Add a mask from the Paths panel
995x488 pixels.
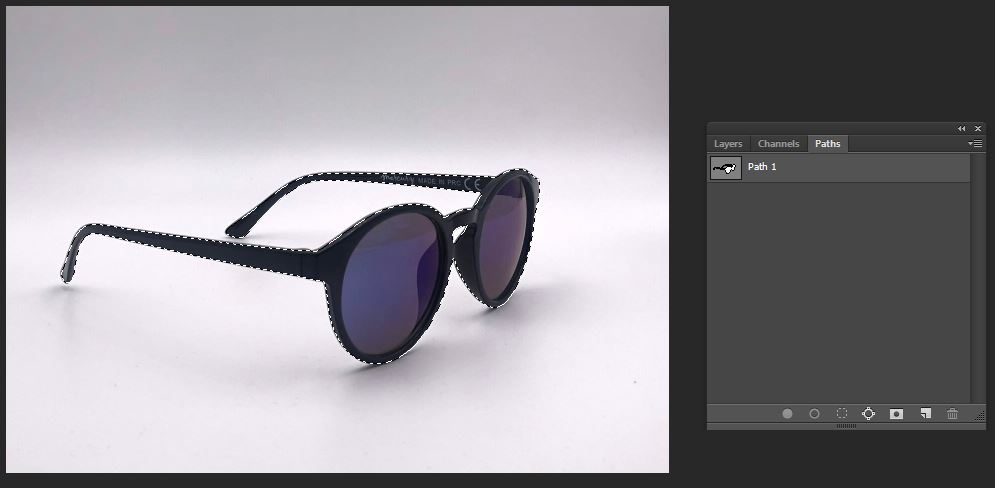tap(896, 414)
